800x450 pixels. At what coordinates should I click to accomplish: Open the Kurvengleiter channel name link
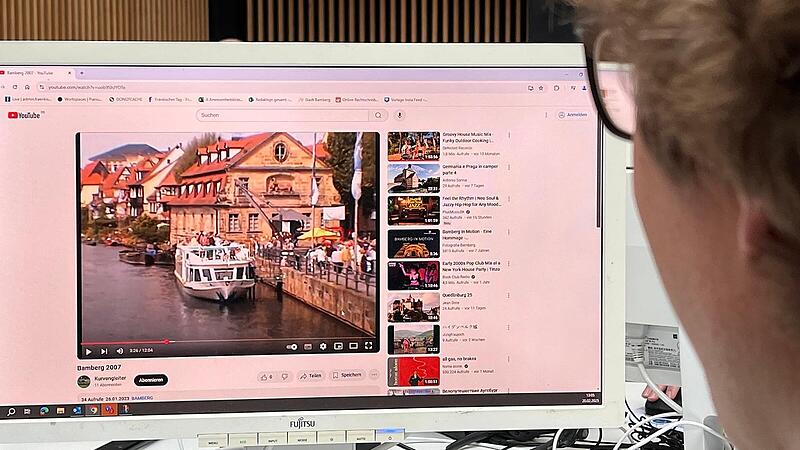(x=110, y=379)
